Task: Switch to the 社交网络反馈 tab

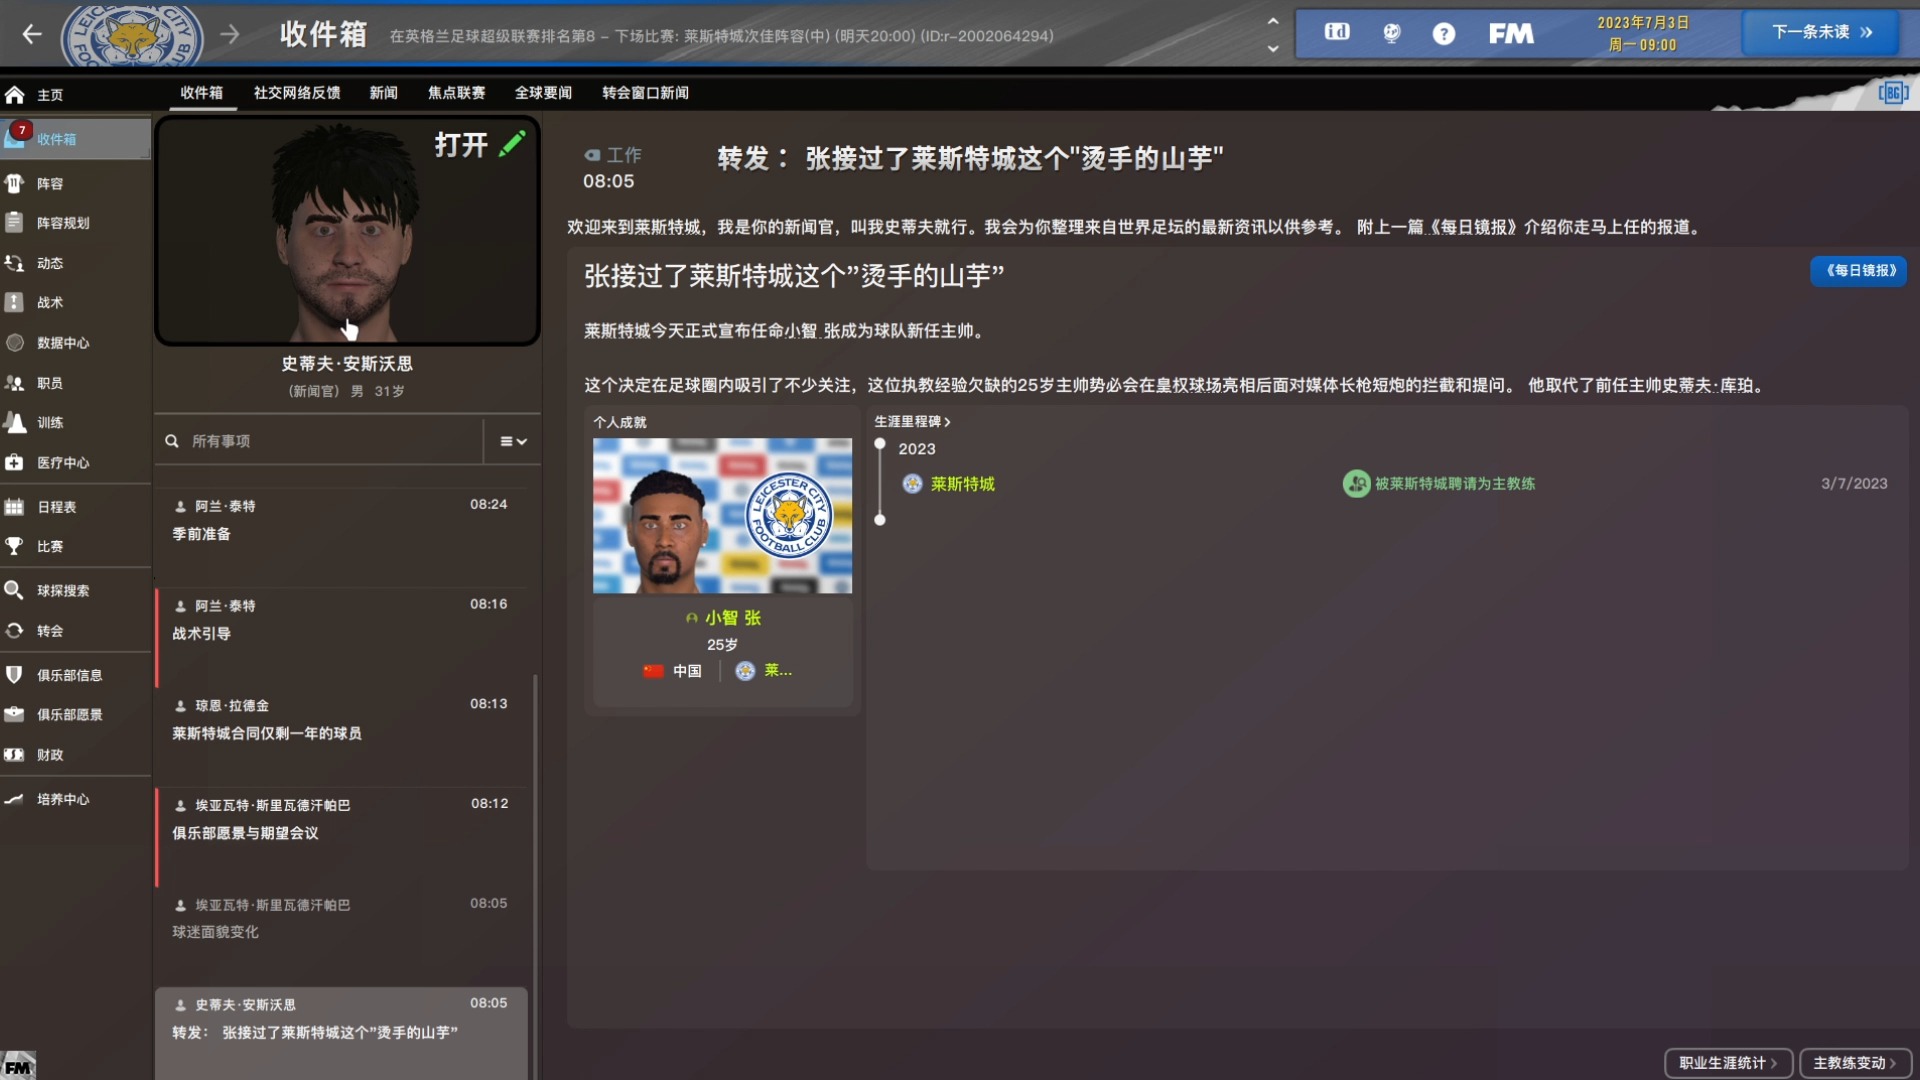Action: tap(295, 93)
